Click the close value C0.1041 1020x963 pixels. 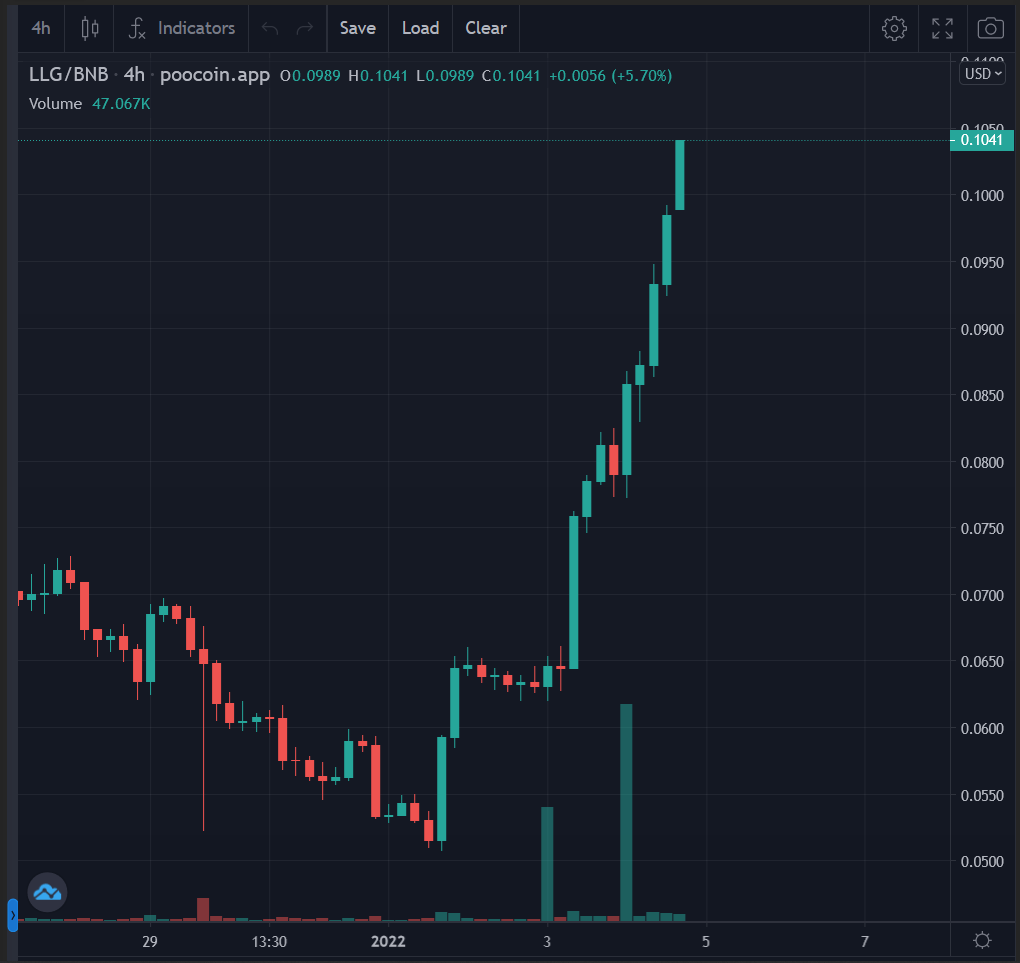[511, 75]
